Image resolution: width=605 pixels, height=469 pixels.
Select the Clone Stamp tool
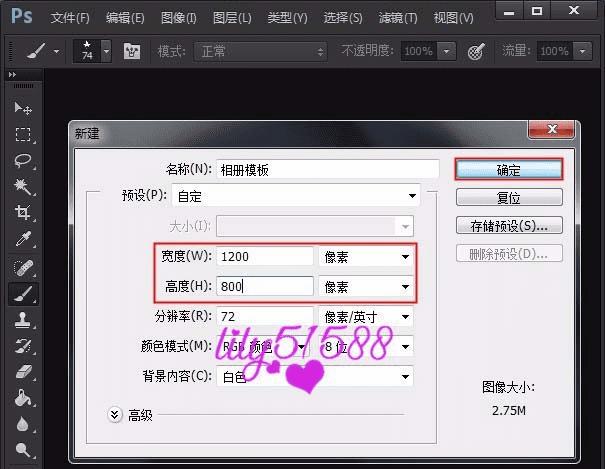pyautogui.click(x=23, y=320)
